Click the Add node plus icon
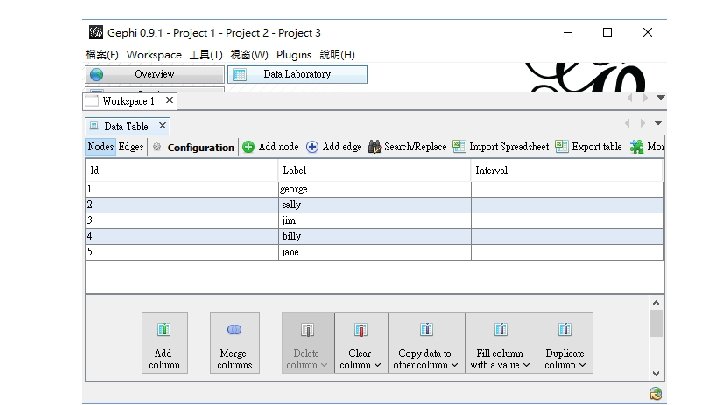The width and height of the screenshot is (720, 405). coord(248,147)
